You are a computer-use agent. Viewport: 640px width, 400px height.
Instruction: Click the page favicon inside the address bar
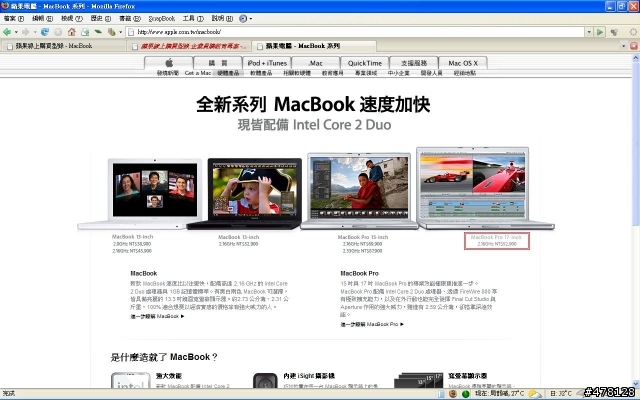click(131, 32)
